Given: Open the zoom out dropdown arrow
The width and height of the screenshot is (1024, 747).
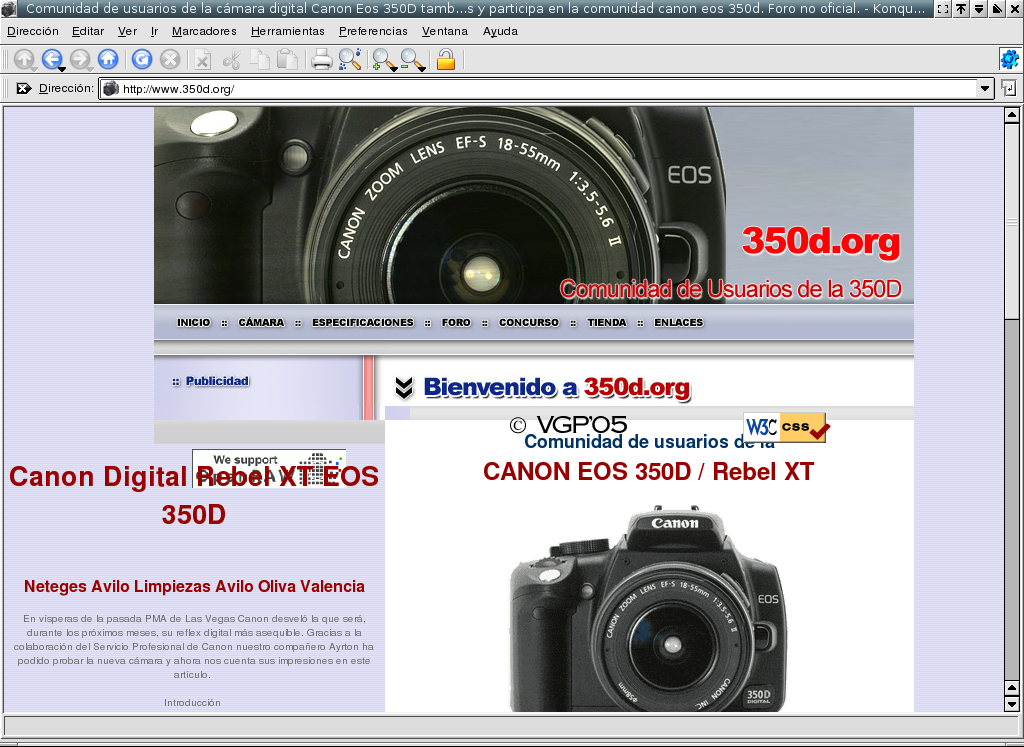Looking at the screenshot, I should tap(422, 70).
